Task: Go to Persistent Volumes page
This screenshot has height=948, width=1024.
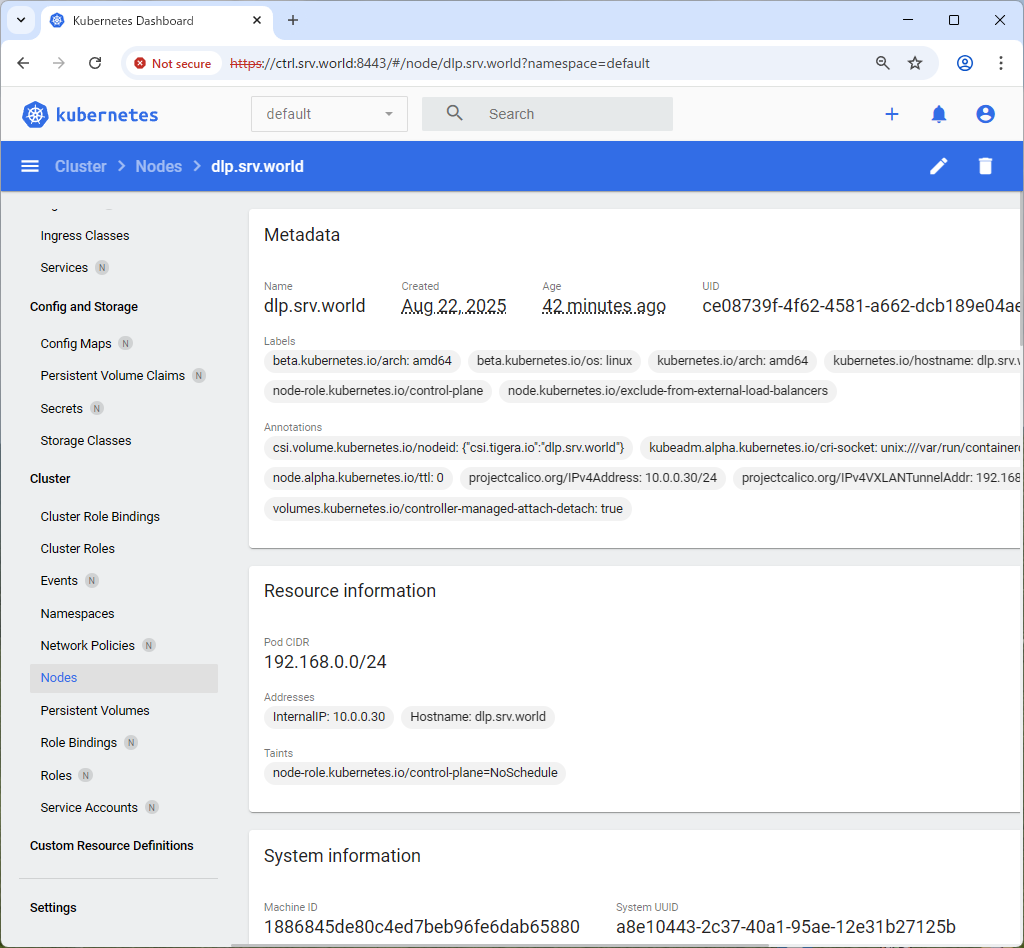Action: (95, 710)
